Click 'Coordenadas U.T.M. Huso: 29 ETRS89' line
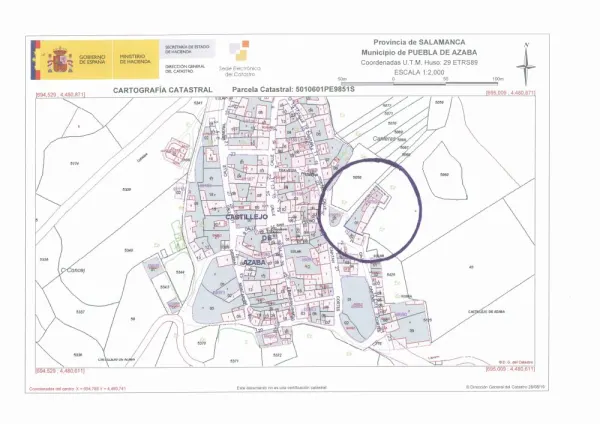The width and height of the screenshot is (600, 424). point(419,62)
